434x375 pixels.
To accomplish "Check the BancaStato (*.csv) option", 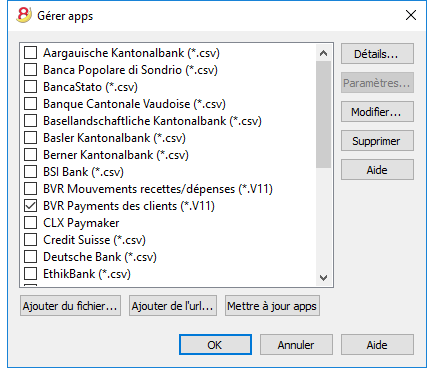I will click(30, 87).
